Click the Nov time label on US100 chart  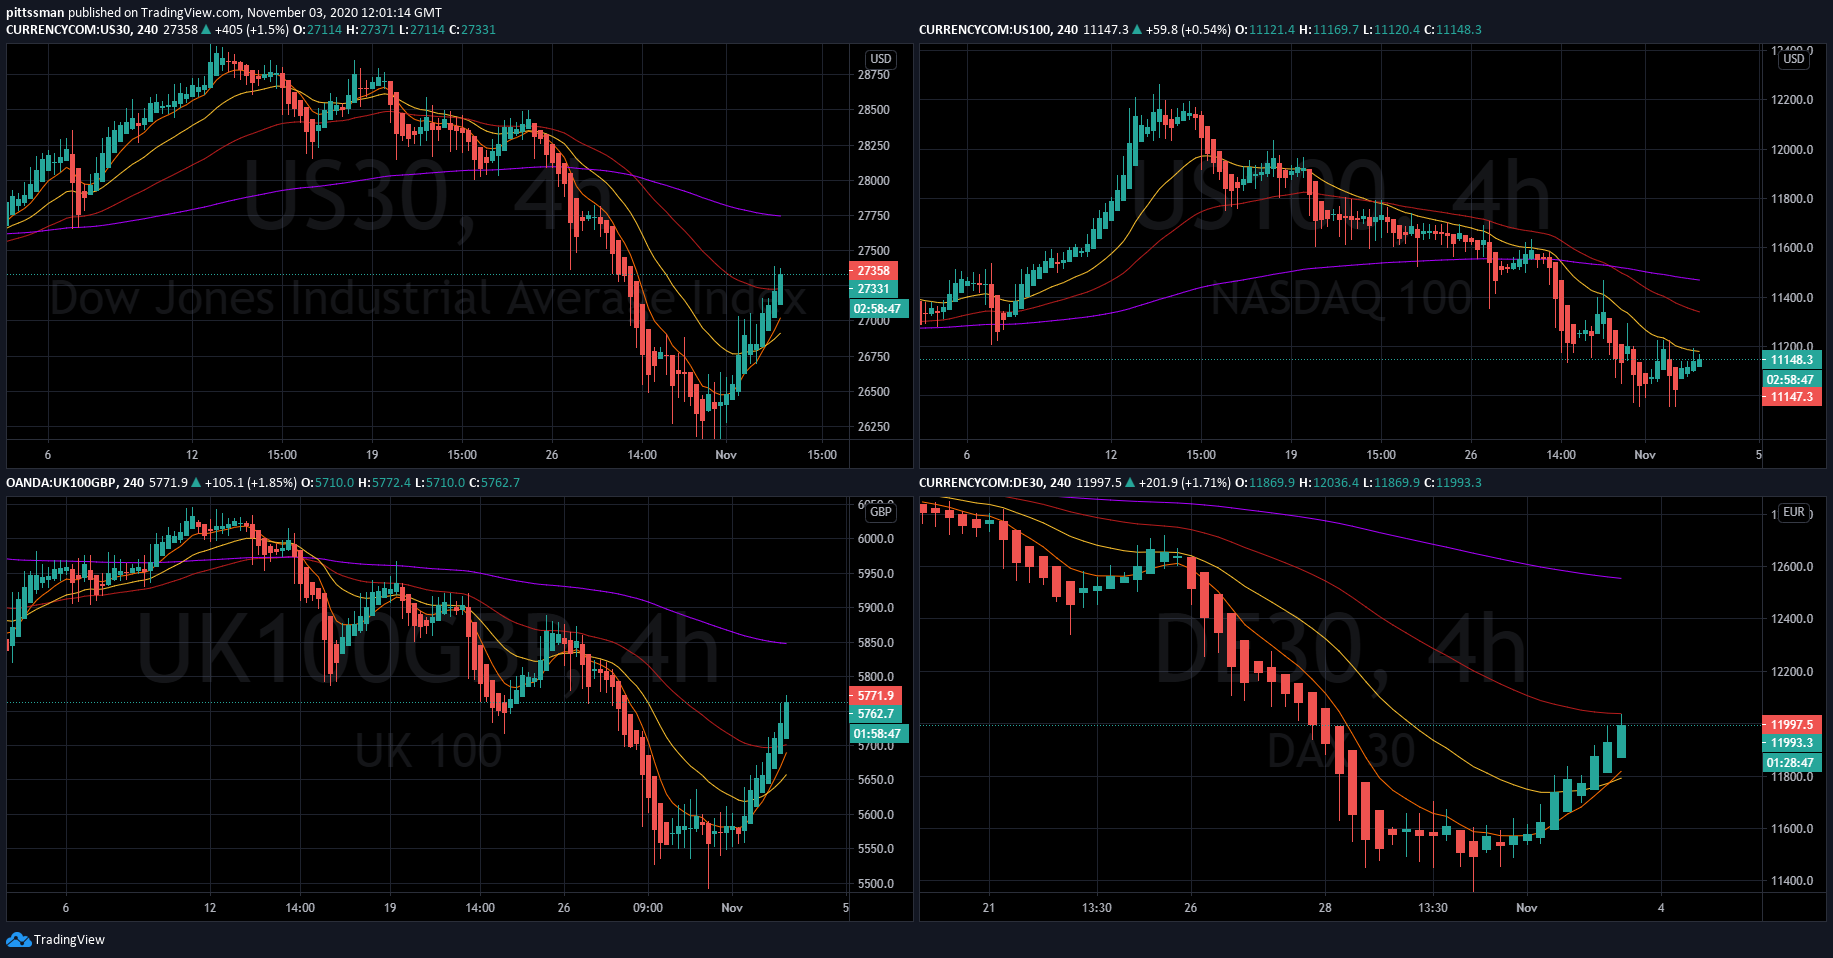click(1645, 455)
